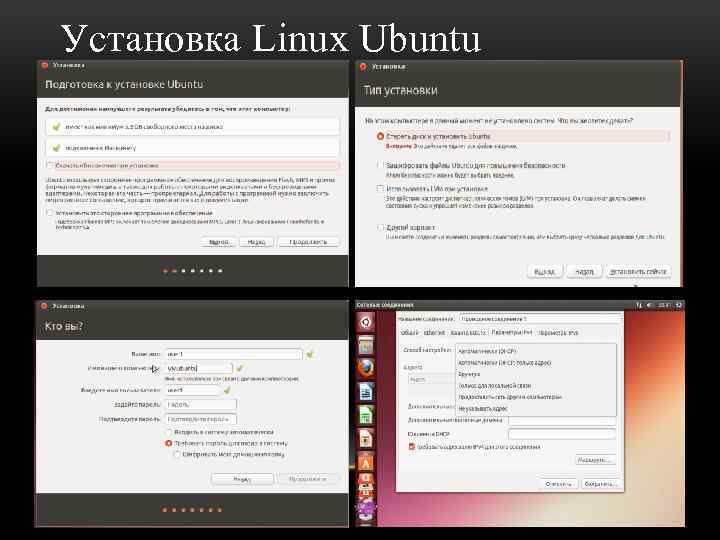Switch to the Ethernet connection tab
This screenshot has height=540, width=720.
[434, 332]
